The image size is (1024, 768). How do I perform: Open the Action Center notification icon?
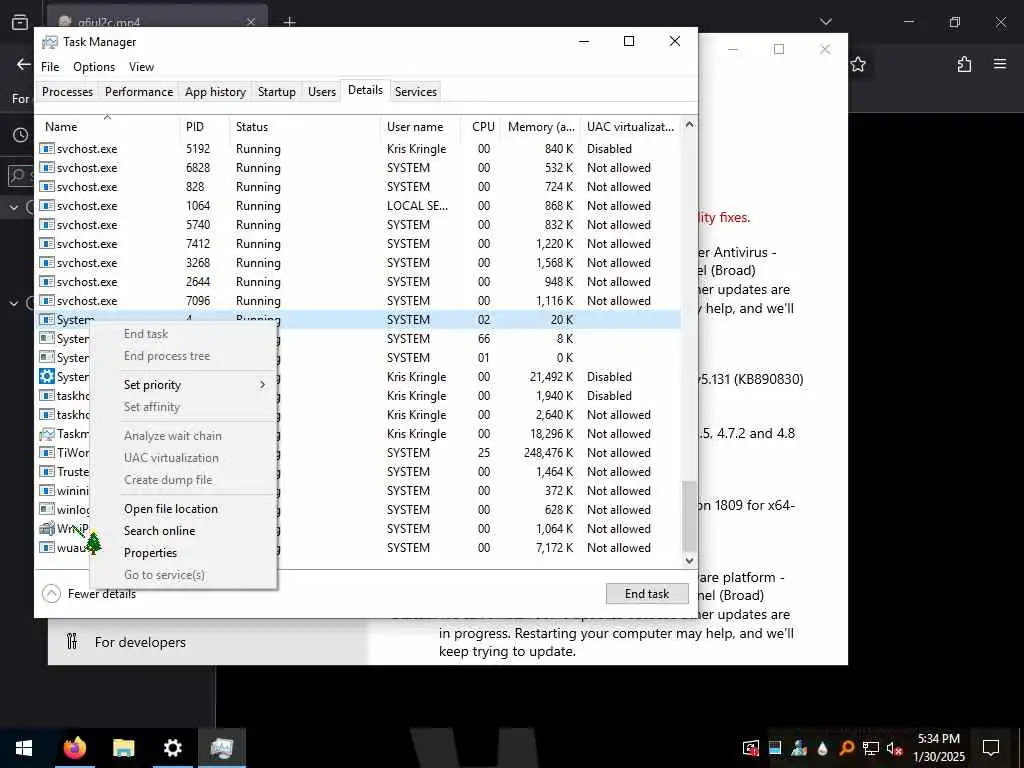[x=991, y=748]
